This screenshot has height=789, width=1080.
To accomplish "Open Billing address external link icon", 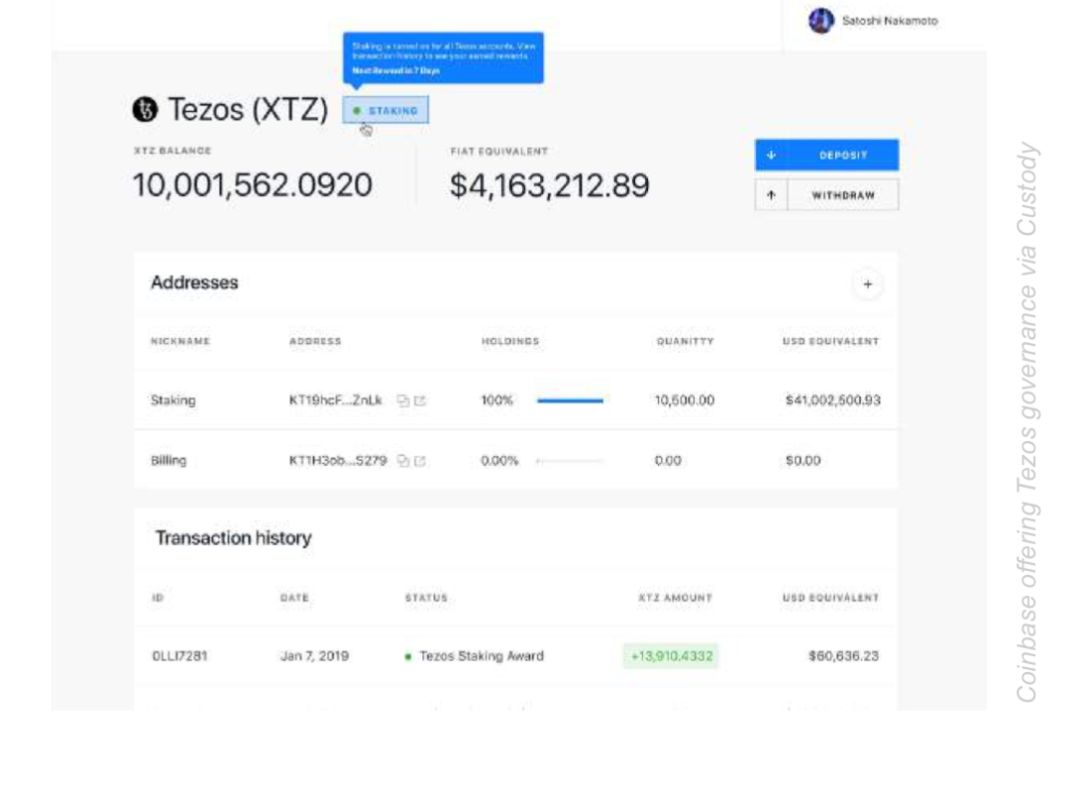I will [x=420, y=461].
